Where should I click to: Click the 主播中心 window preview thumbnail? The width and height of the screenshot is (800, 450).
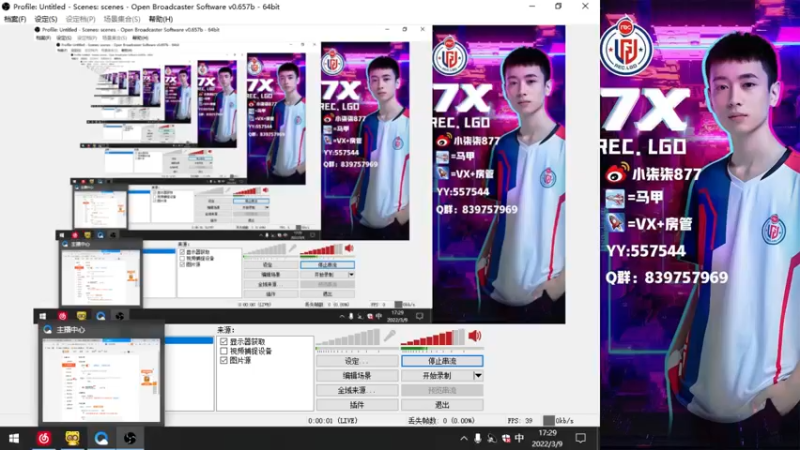pos(102,380)
